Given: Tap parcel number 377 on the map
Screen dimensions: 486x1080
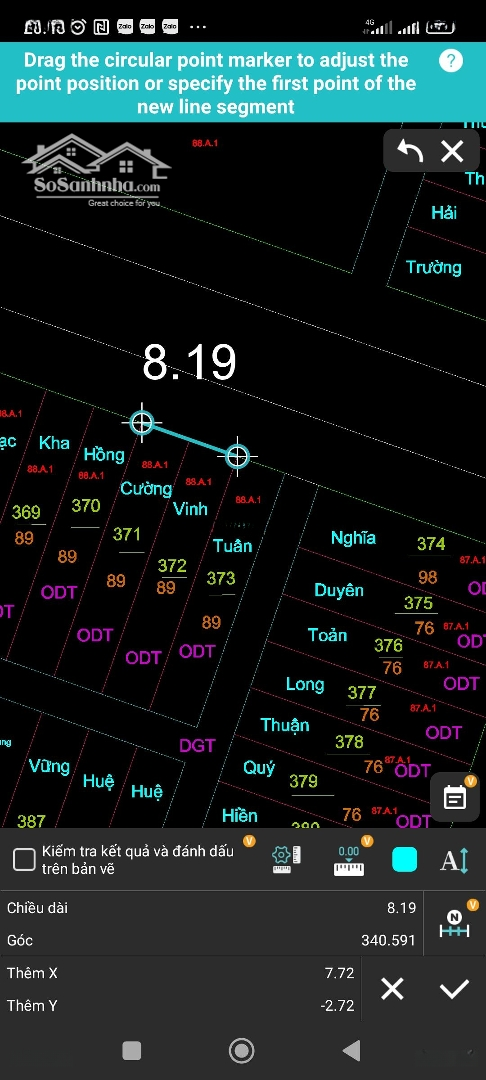Looking at the screenshot, I should click(x=362, y=692).
